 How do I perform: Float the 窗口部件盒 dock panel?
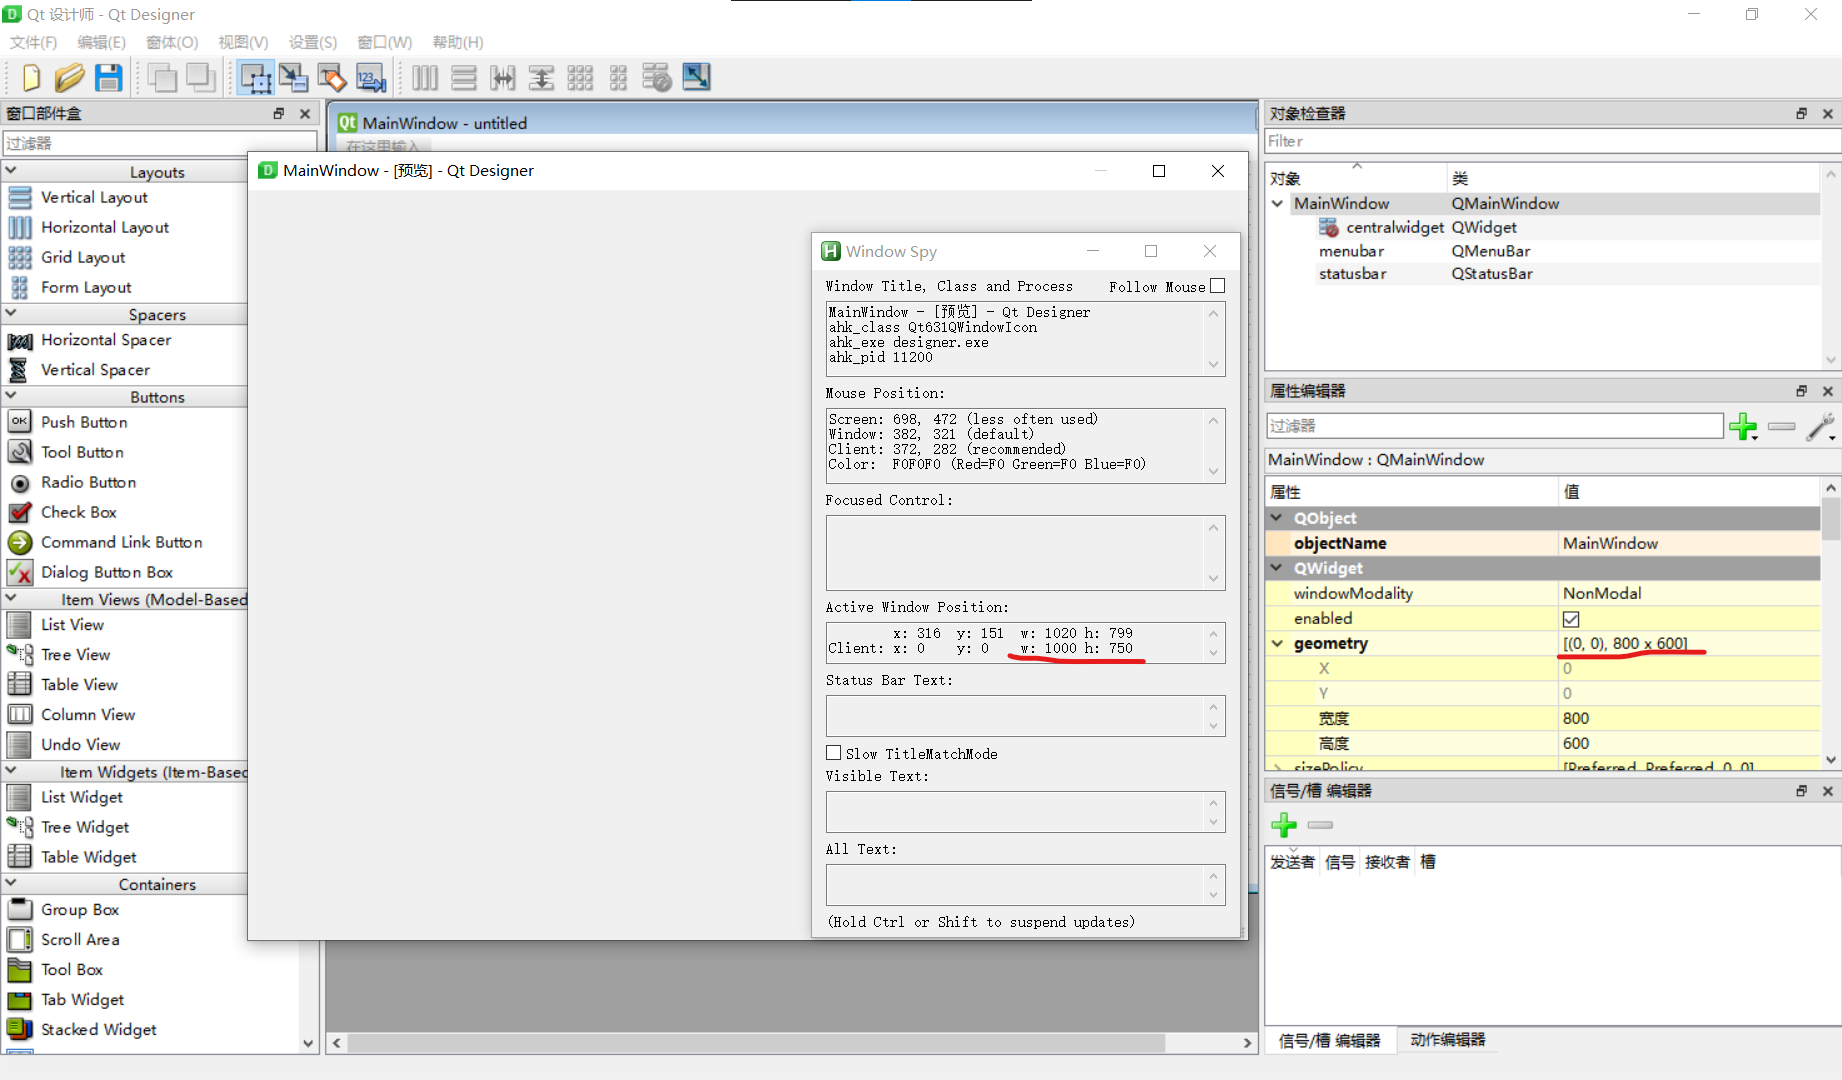(x=279, y=114)
